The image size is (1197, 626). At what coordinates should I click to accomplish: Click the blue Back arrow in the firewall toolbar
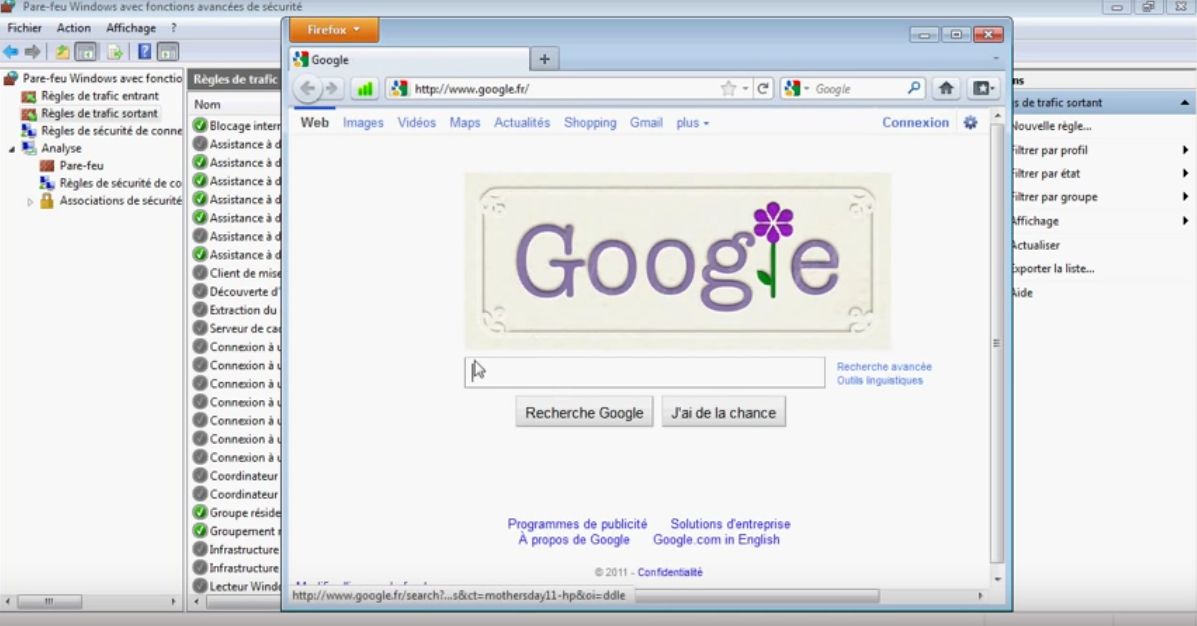coord(11,52)
